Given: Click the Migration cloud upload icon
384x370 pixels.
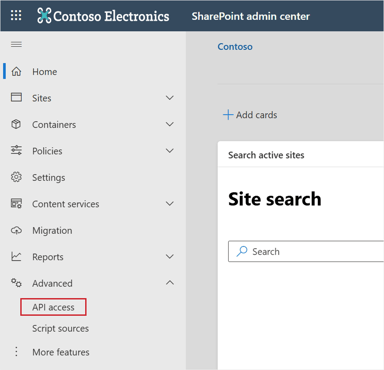Looking at the screenshot, I should (16, 230).
